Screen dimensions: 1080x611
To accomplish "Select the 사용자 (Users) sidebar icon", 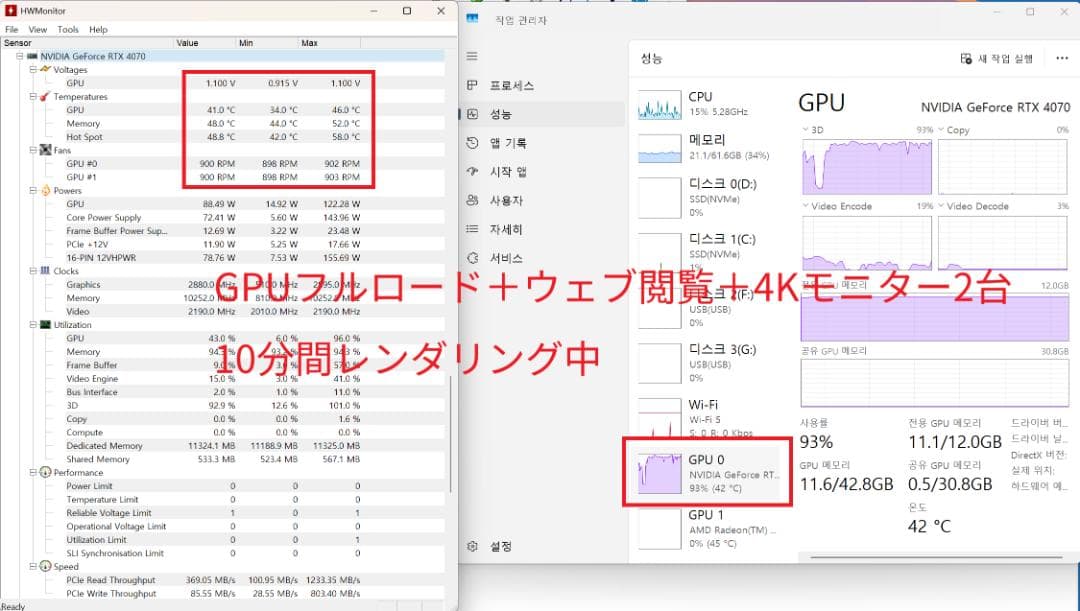I will [470, 200].
